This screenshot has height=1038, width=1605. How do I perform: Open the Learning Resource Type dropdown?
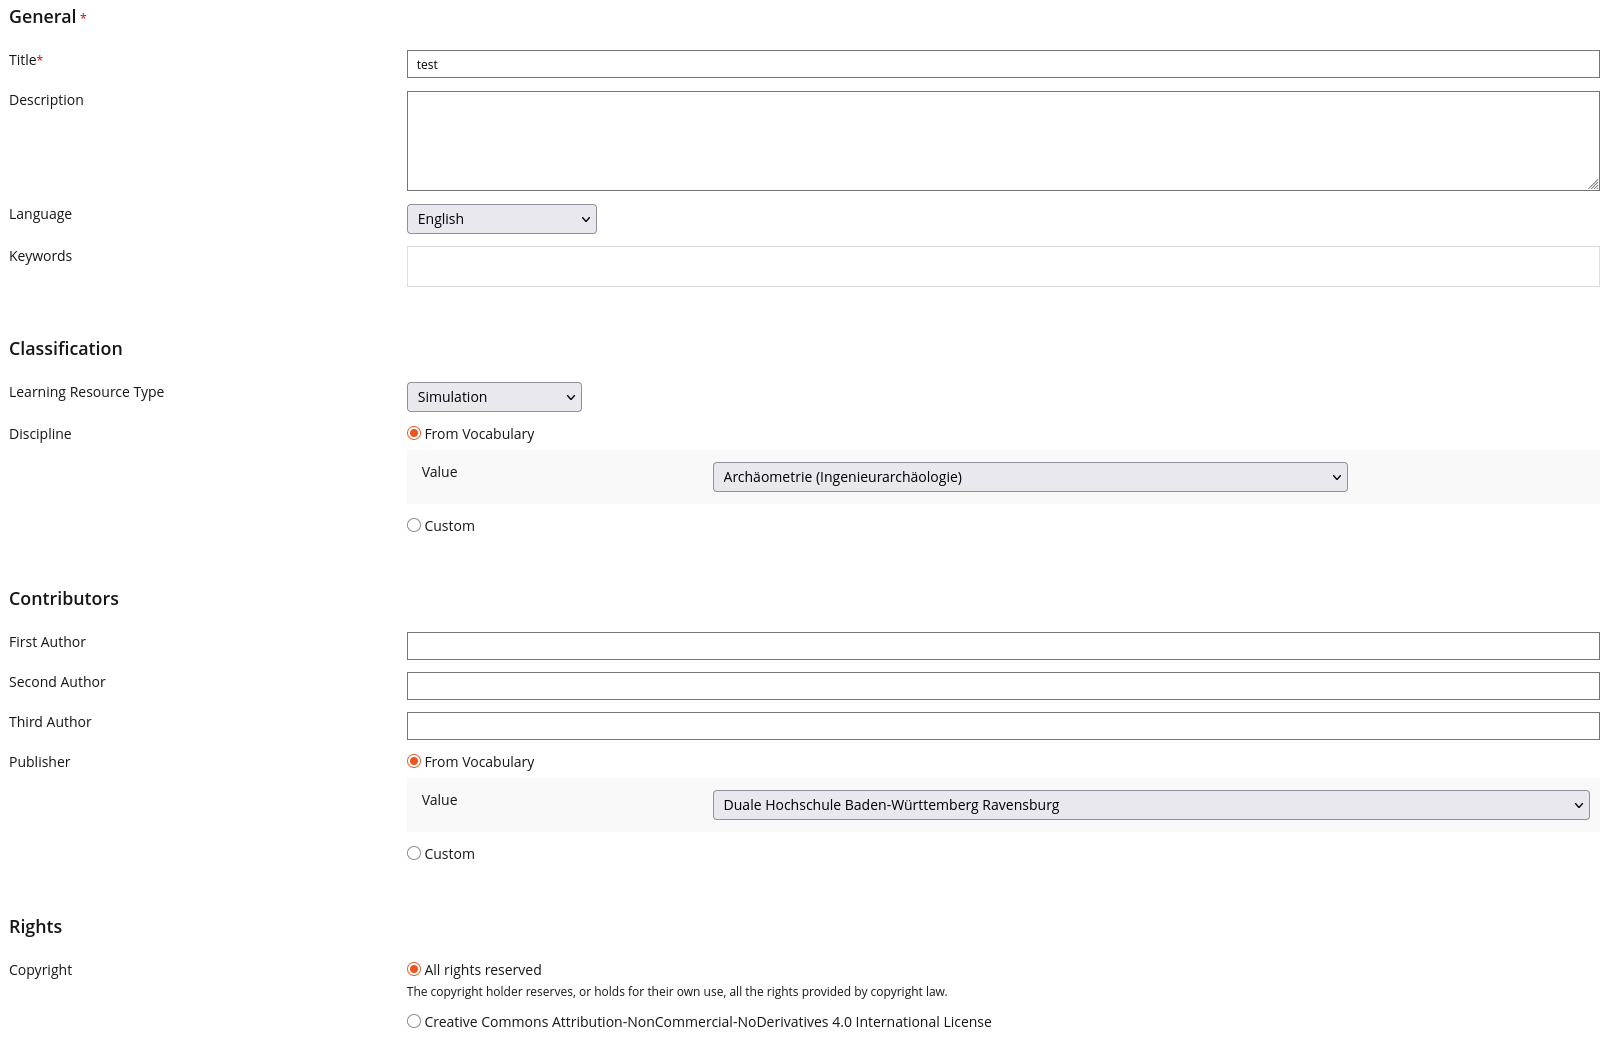click(493, 397)
